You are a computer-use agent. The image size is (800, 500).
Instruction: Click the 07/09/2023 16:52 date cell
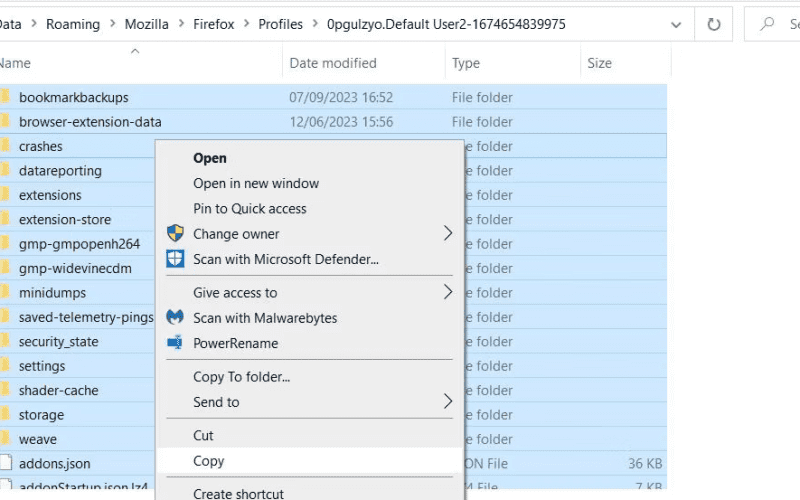pyautogui.click(x=341, y=97)
